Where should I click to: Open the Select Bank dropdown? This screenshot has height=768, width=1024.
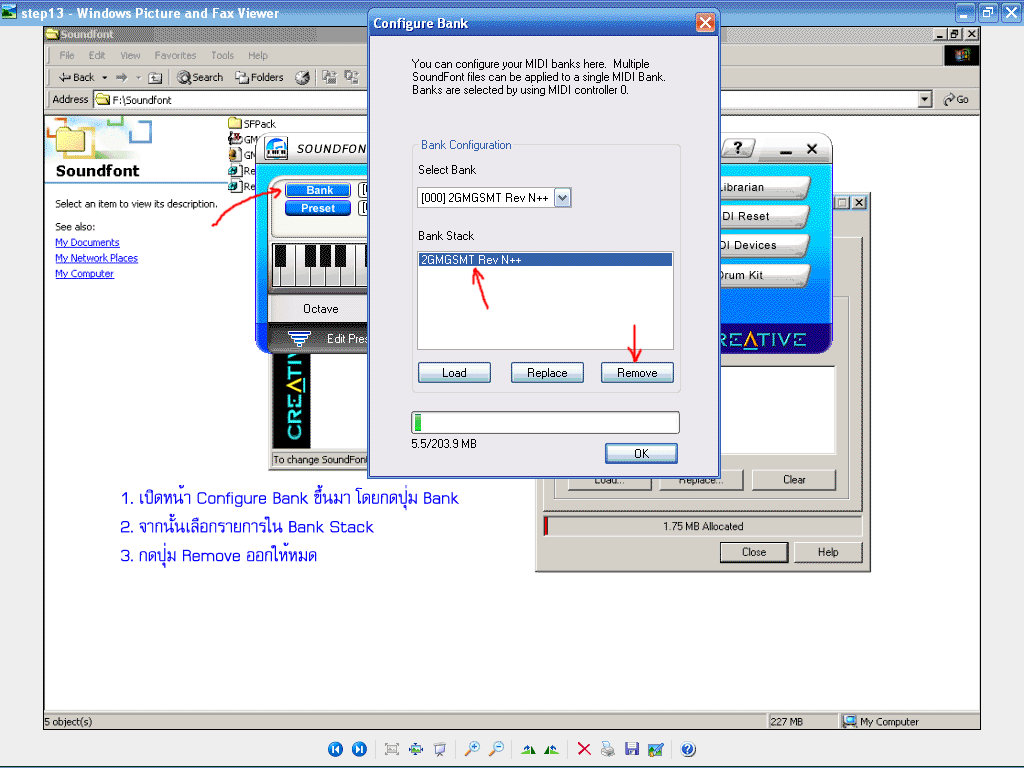click(562, 197)
